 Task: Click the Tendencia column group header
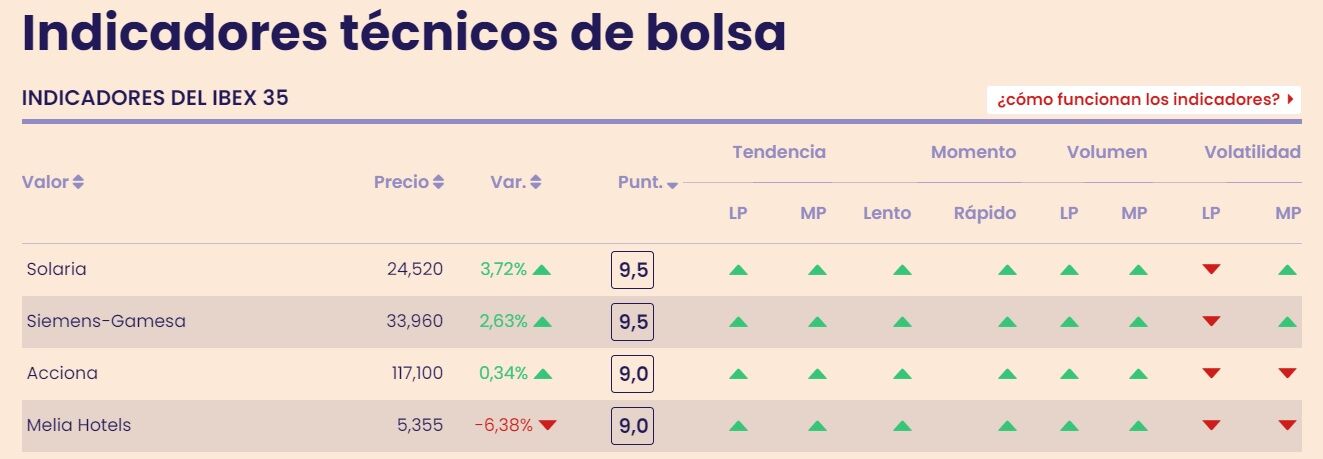(x=779, y=152)
